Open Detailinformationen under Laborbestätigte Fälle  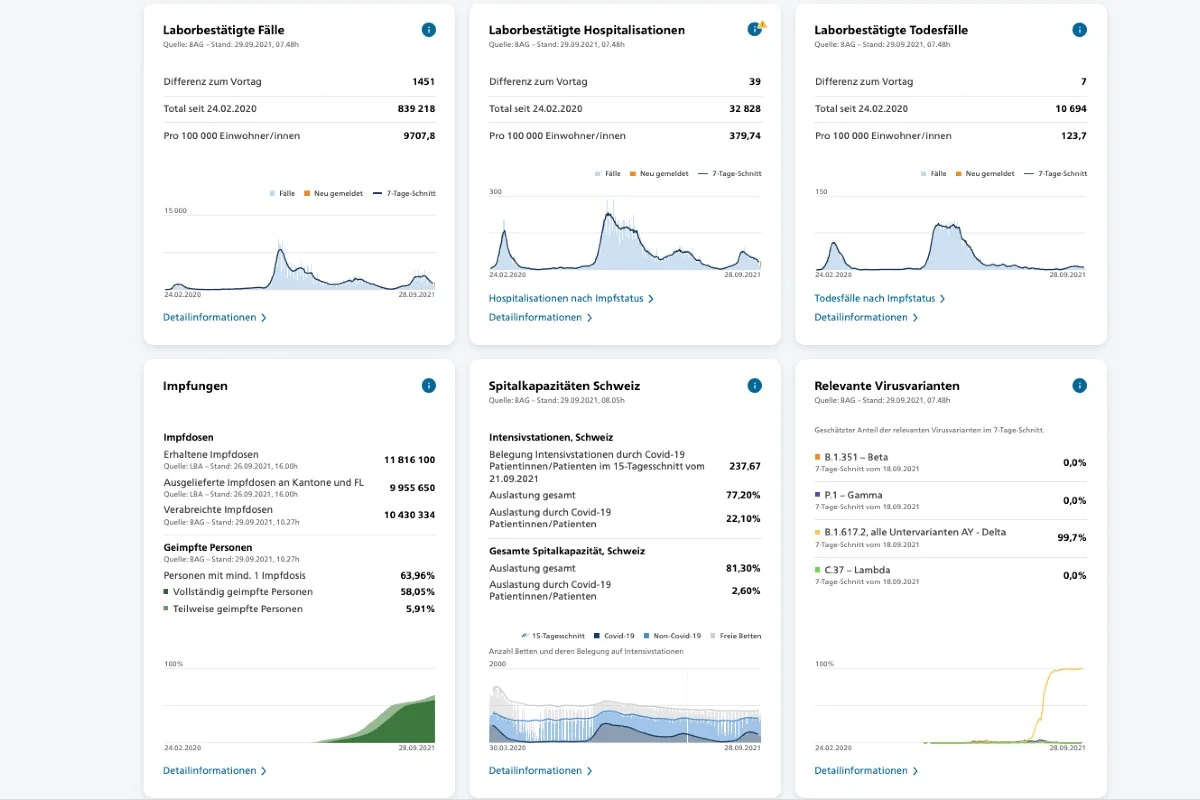click(x=215, y=318)
